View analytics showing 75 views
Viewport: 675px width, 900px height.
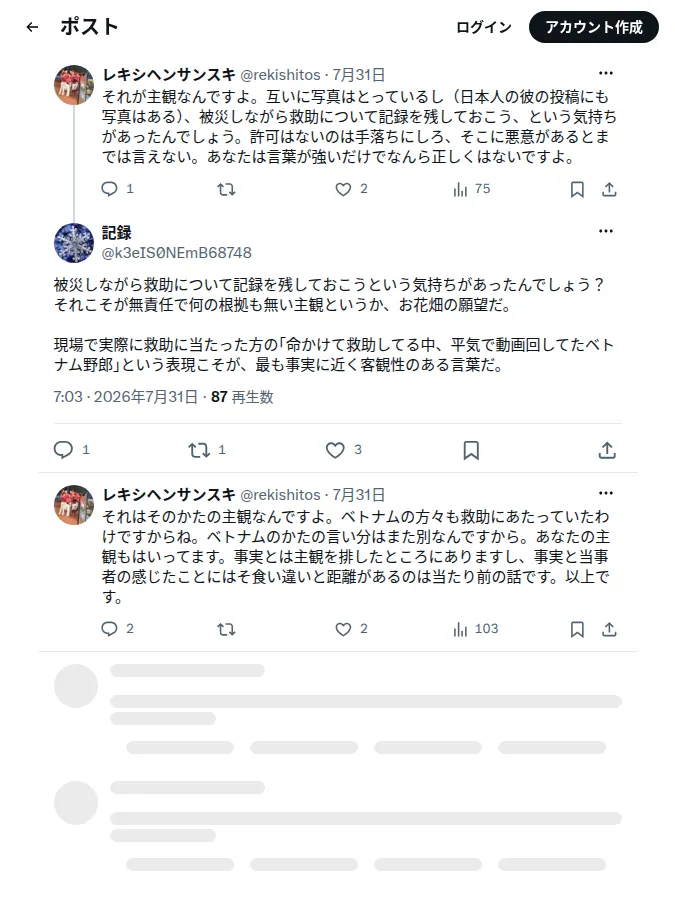pyautogui.click(x=471, y=189)
